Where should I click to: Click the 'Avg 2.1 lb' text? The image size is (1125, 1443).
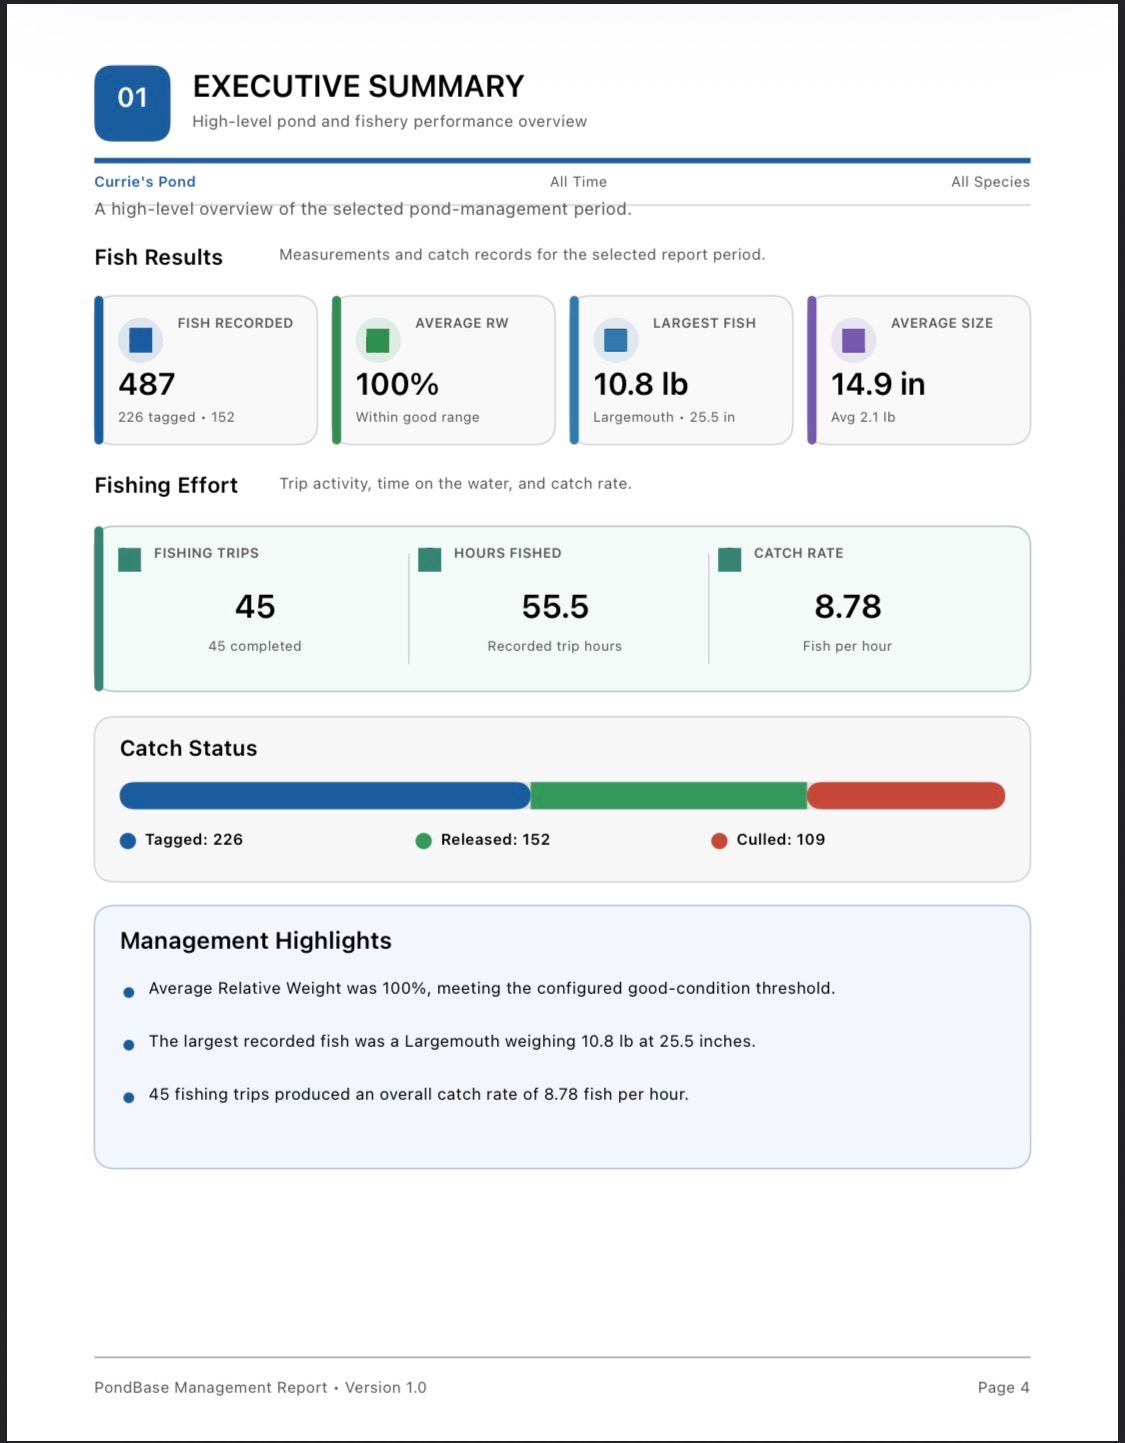coord(863,418)
